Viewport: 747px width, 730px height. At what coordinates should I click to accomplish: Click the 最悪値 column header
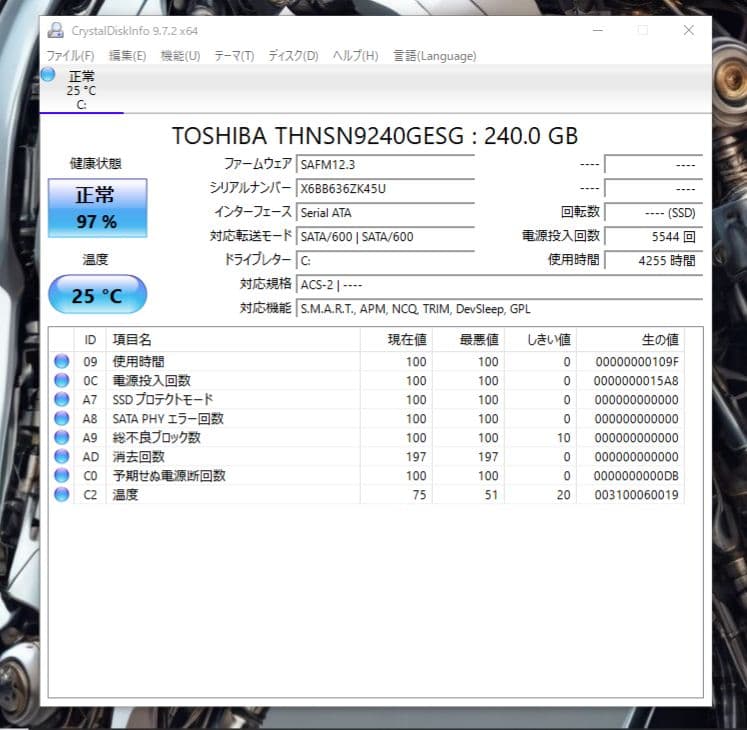click(468, 340)
